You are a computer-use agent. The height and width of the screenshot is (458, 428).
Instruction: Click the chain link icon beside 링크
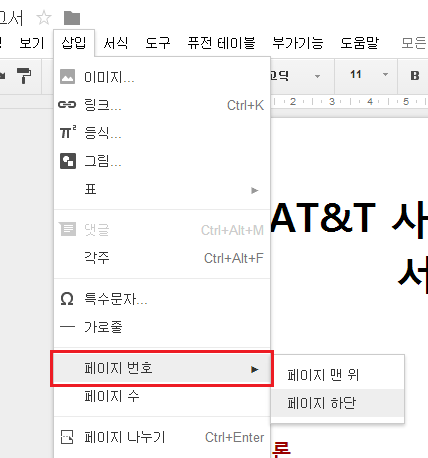coord(67,105)
